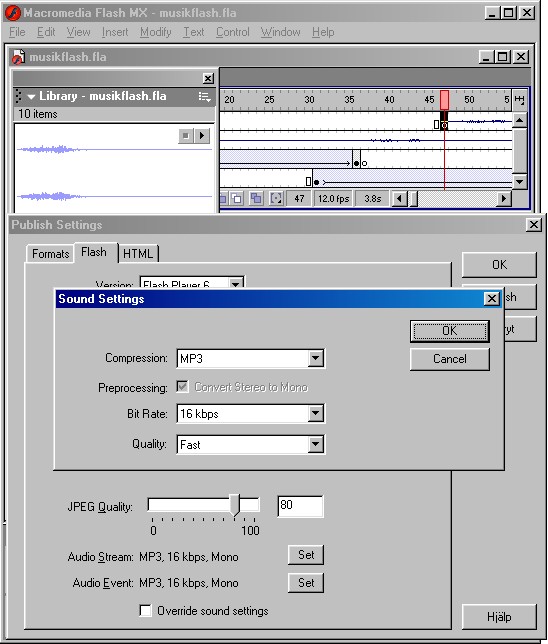
Task: Switch to the Flash tab
Action: coord(94,252)
